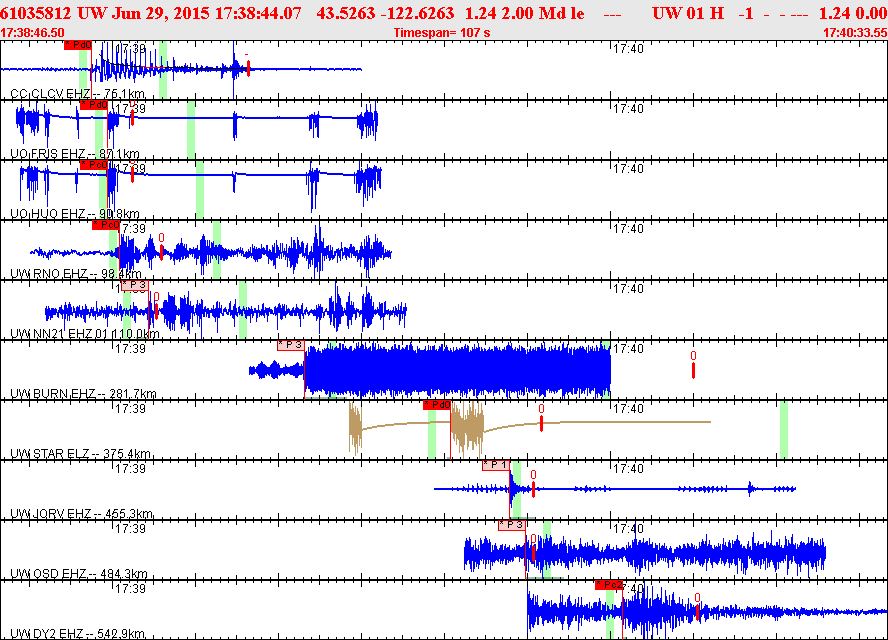Click the P 3 pick flag on OSD trace
This screenshot has width=888, height=640.
point(511,525)
